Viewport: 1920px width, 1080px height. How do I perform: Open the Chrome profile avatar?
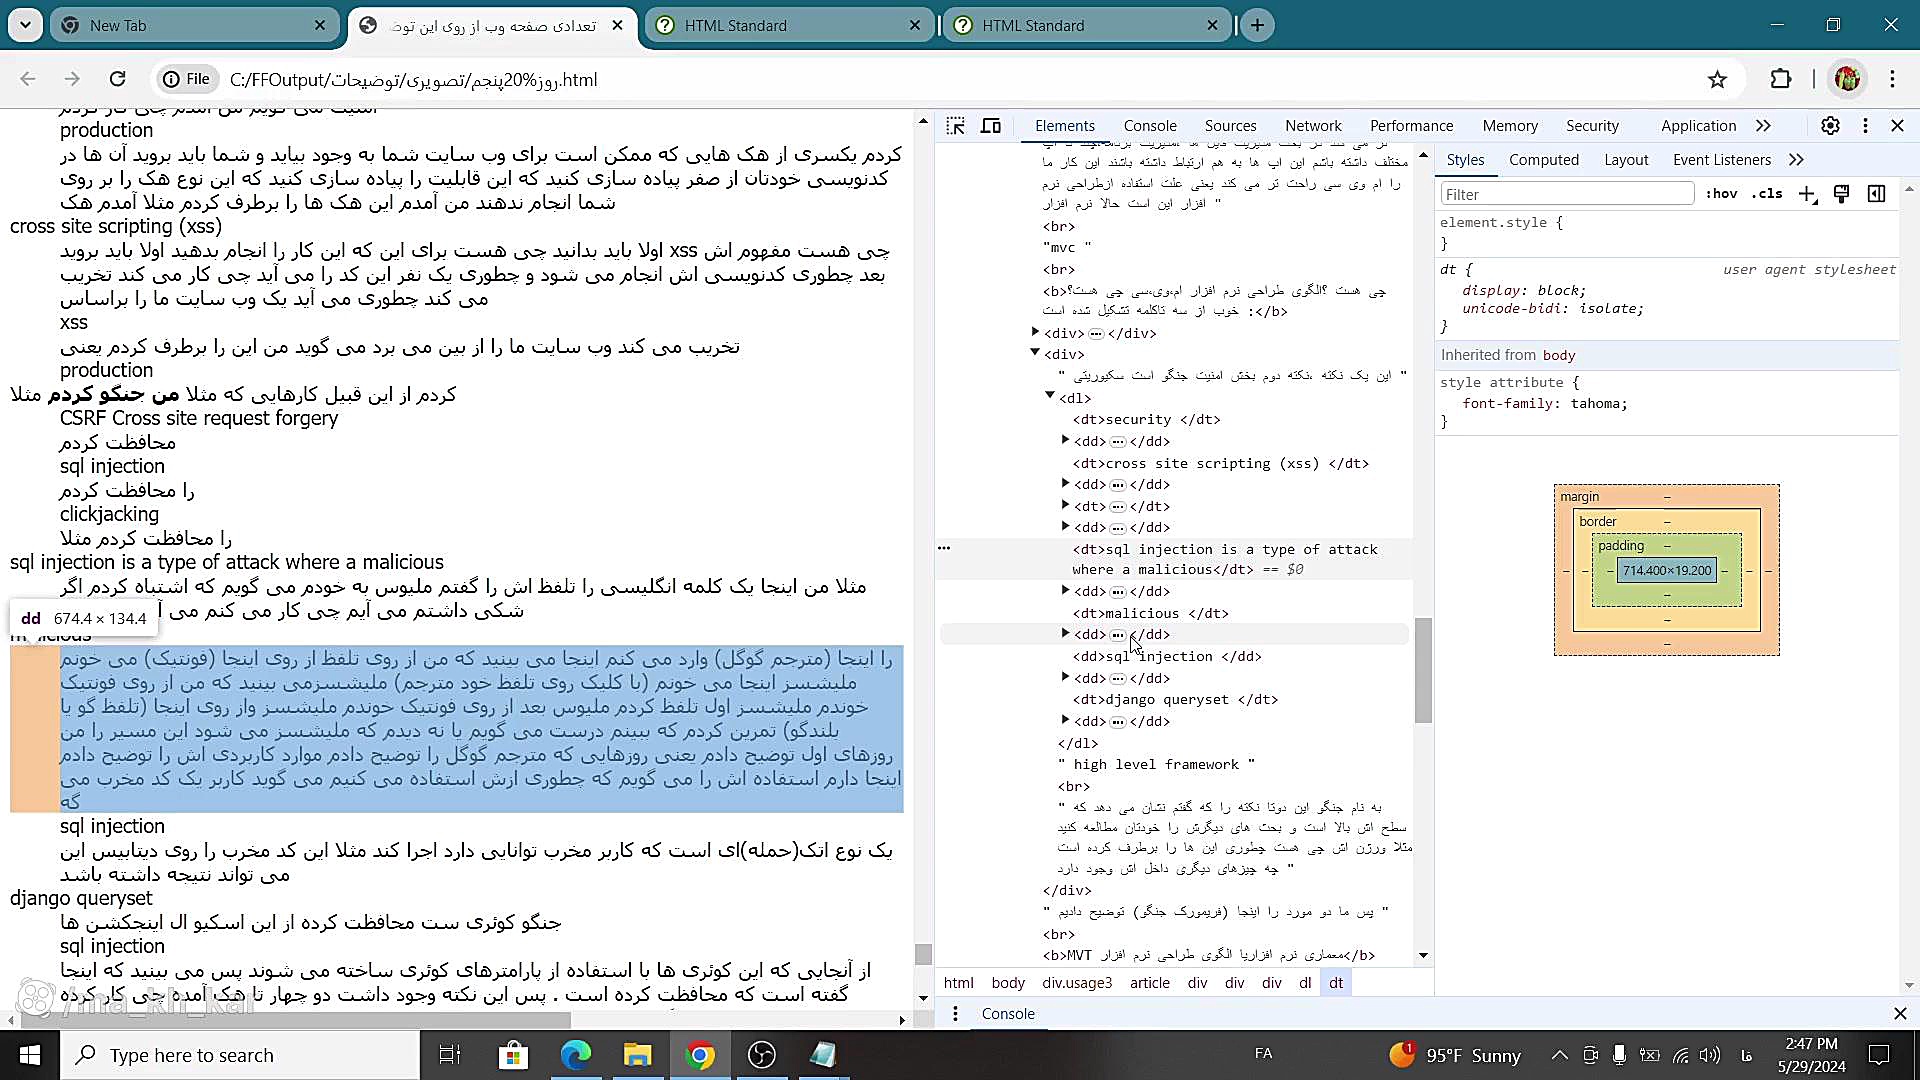[x=1847, y=79]
